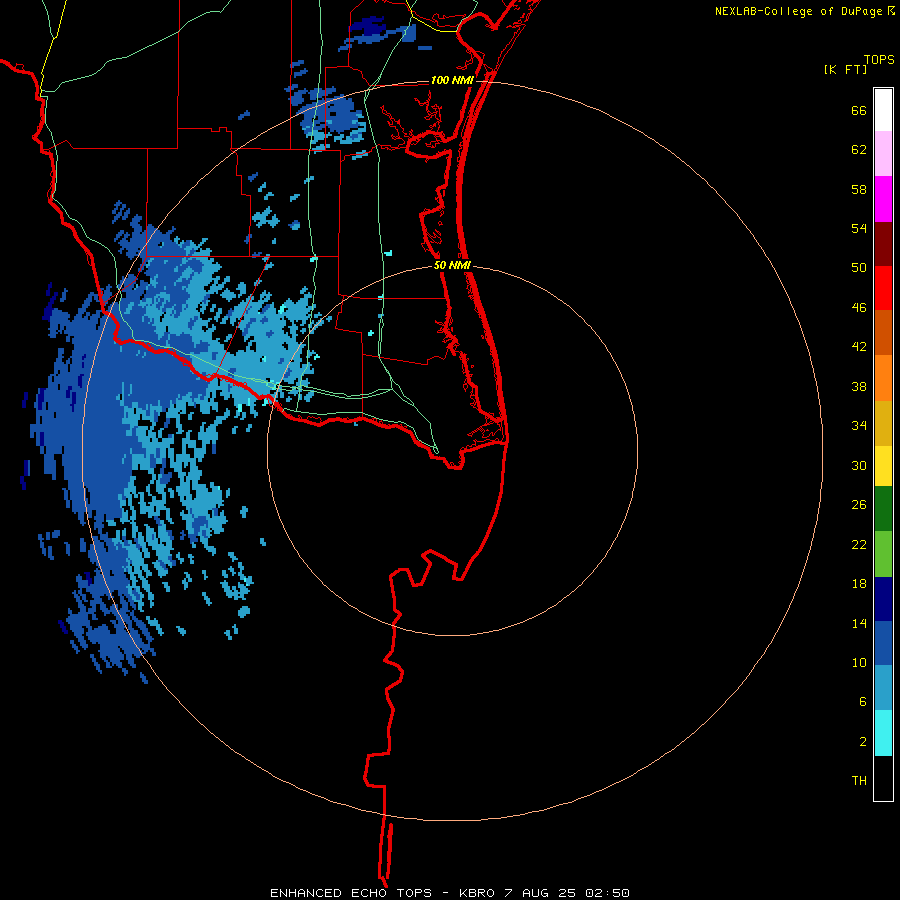Click the legend value 46
Image resolution: width=900 pixels, height=900 pixels.
(859, 308)
